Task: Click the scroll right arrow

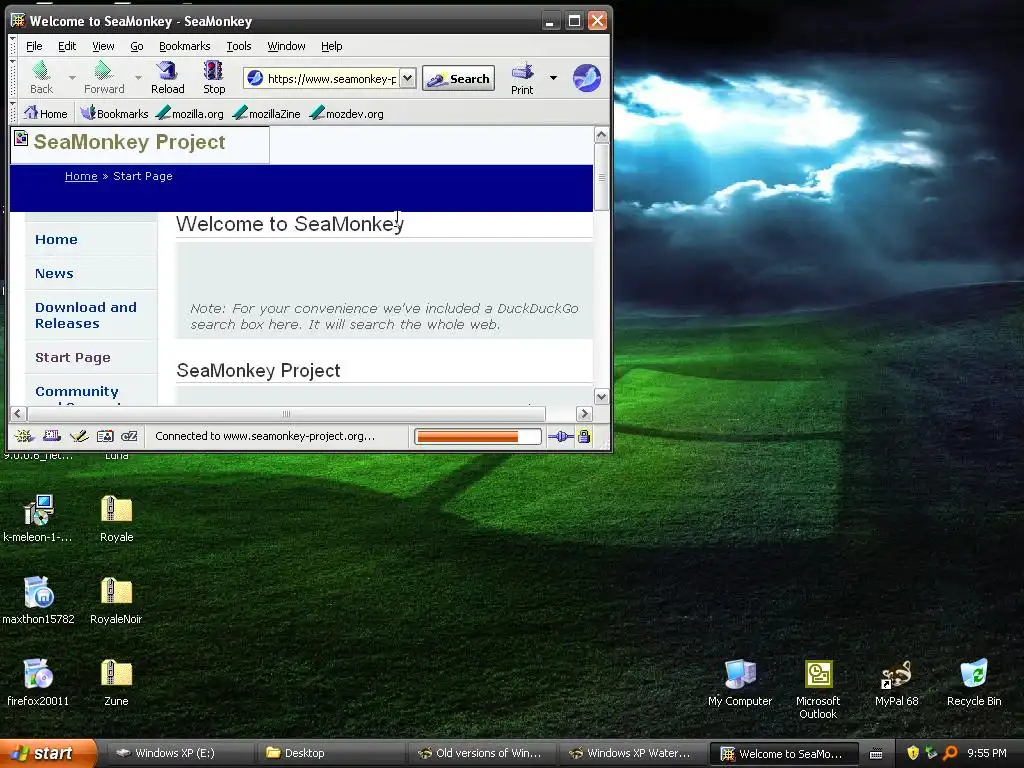Action: (584, 414)
